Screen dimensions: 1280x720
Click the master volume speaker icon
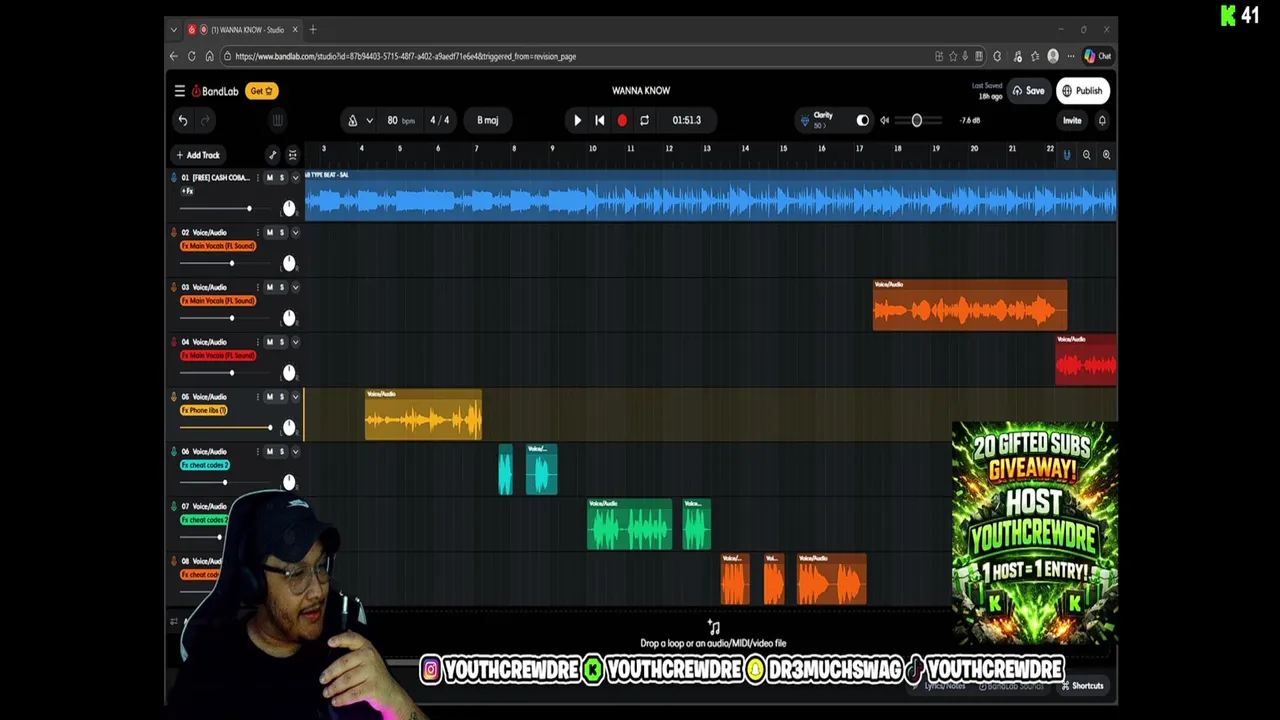(x=884, y=120)
